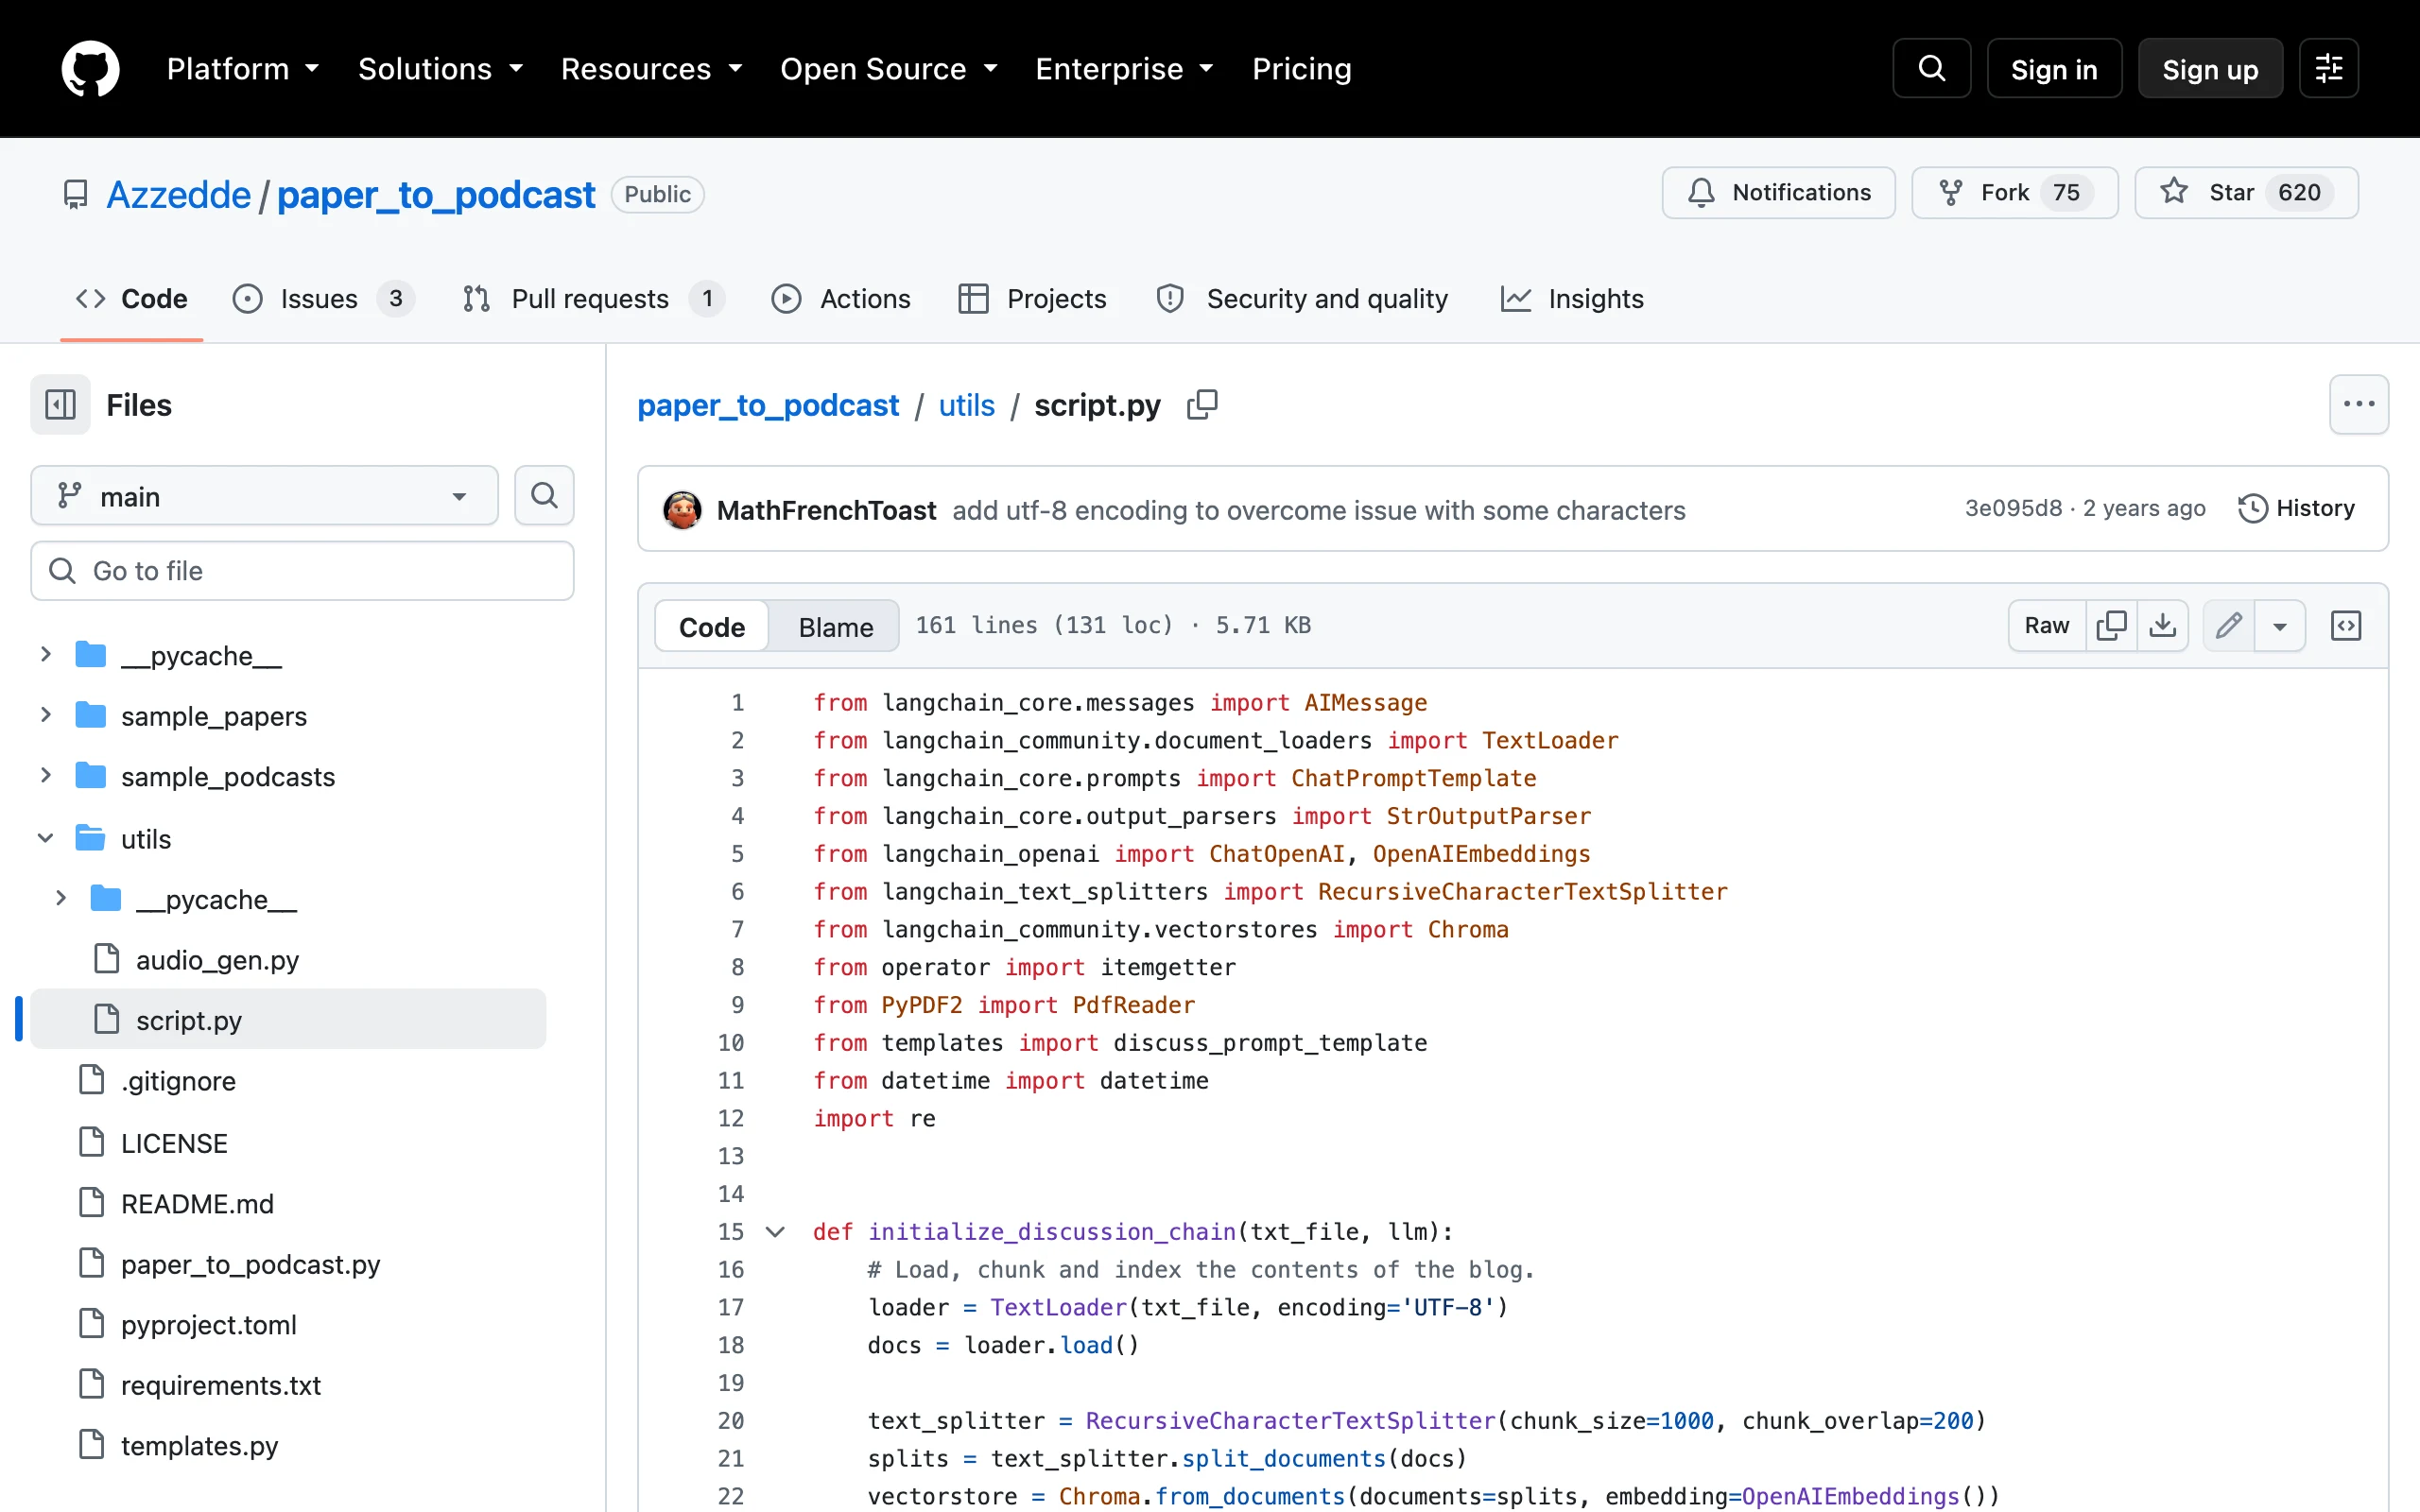This screenshot has height=1512, width=2420.
Task: Expand the sample_podcasts folder
Action: (x=45, y=776)
